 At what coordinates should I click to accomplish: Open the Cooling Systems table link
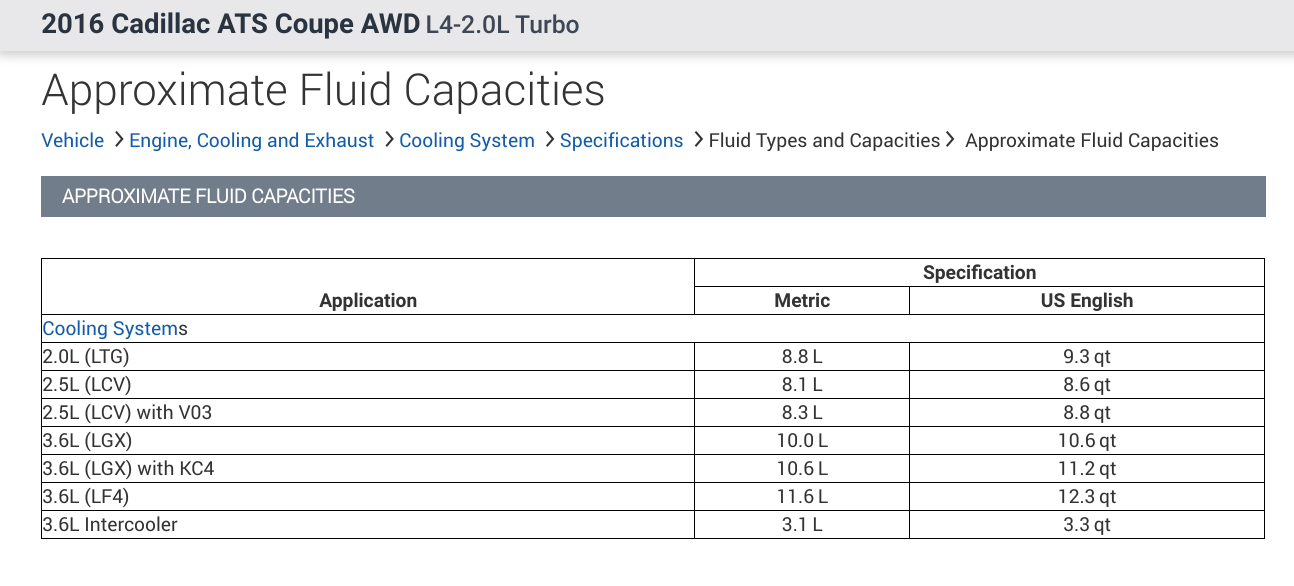[110, 328]
